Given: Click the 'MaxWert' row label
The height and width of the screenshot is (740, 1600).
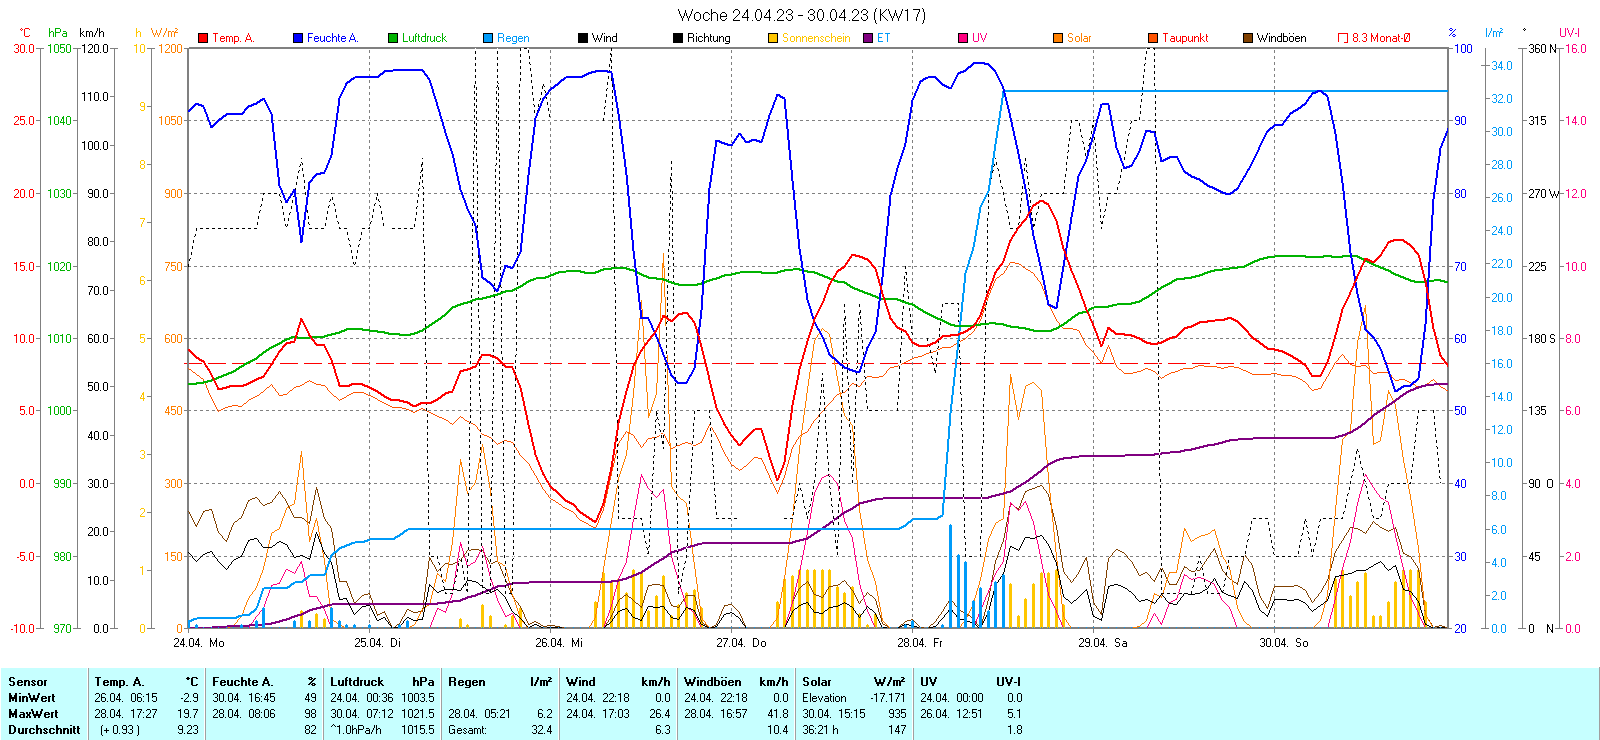Looking at the screenshot, I should [33, 714].
